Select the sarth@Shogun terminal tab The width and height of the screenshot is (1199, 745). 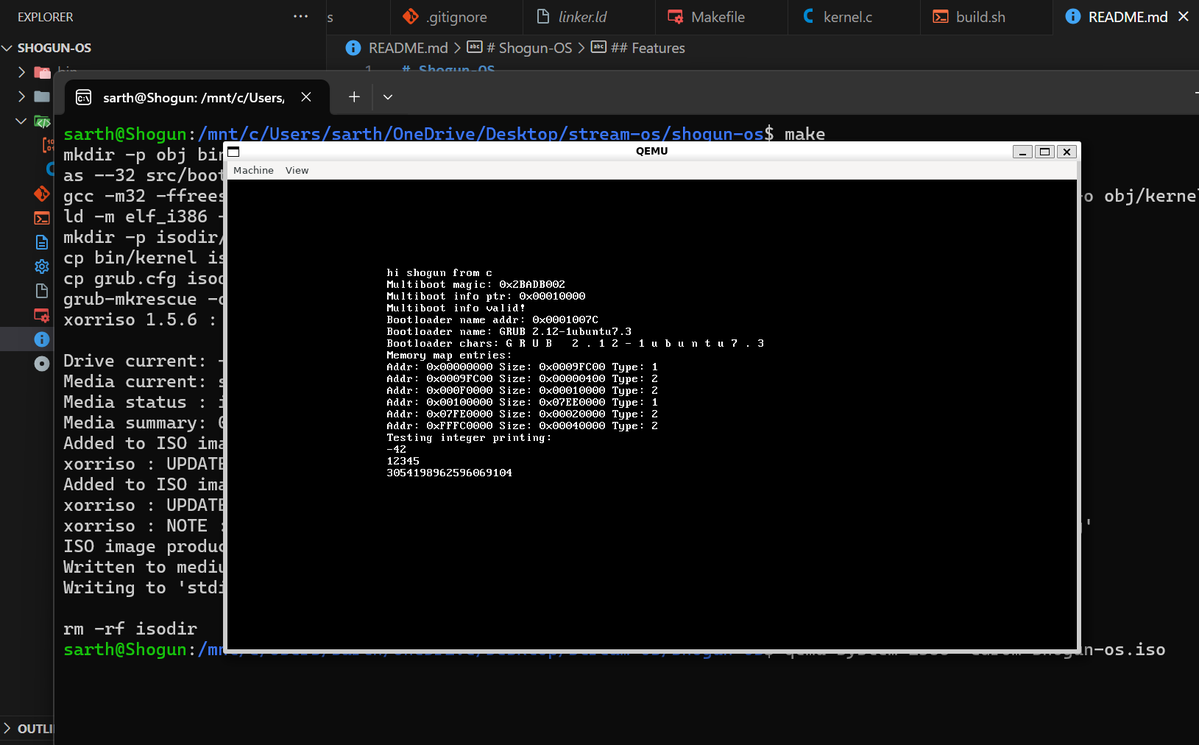[x=197, y=97]
